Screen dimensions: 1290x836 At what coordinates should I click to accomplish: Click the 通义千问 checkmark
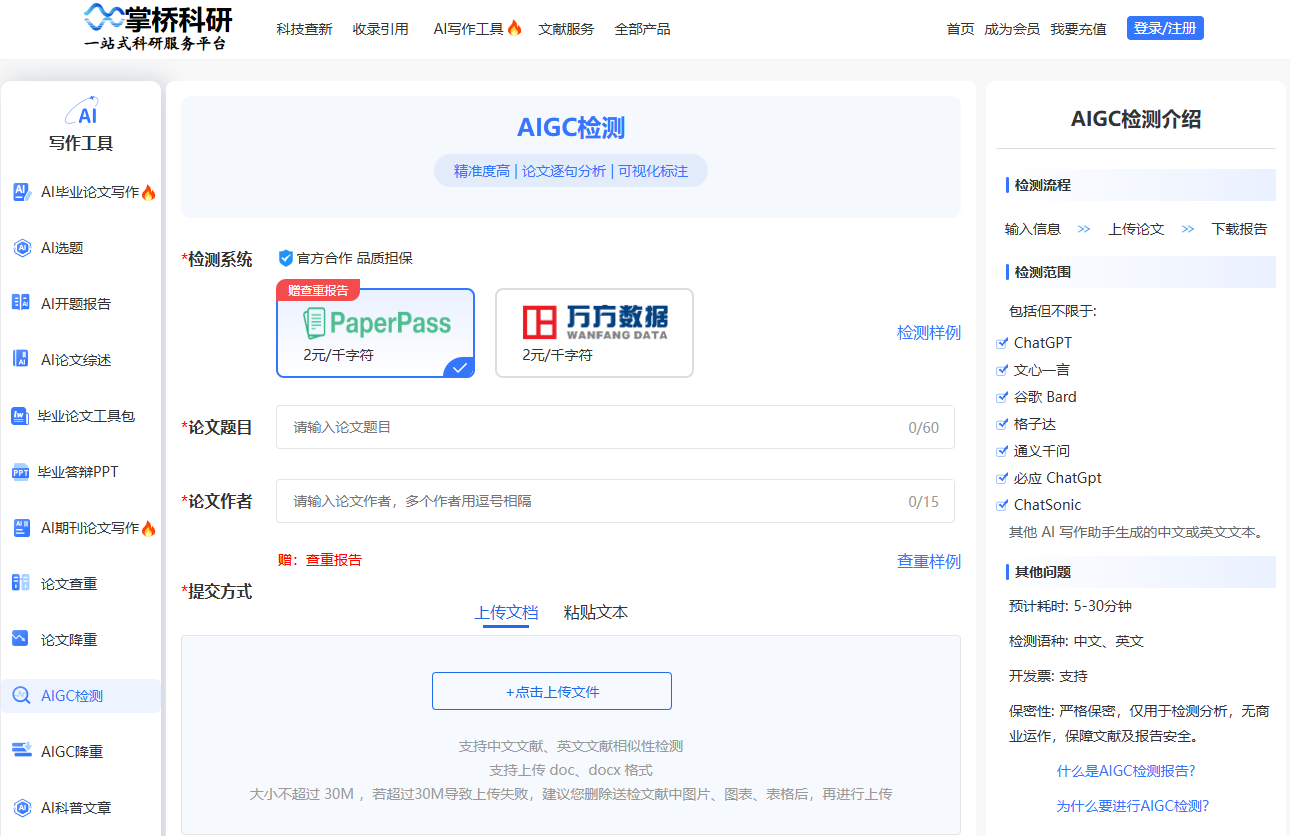point(1002,451)
